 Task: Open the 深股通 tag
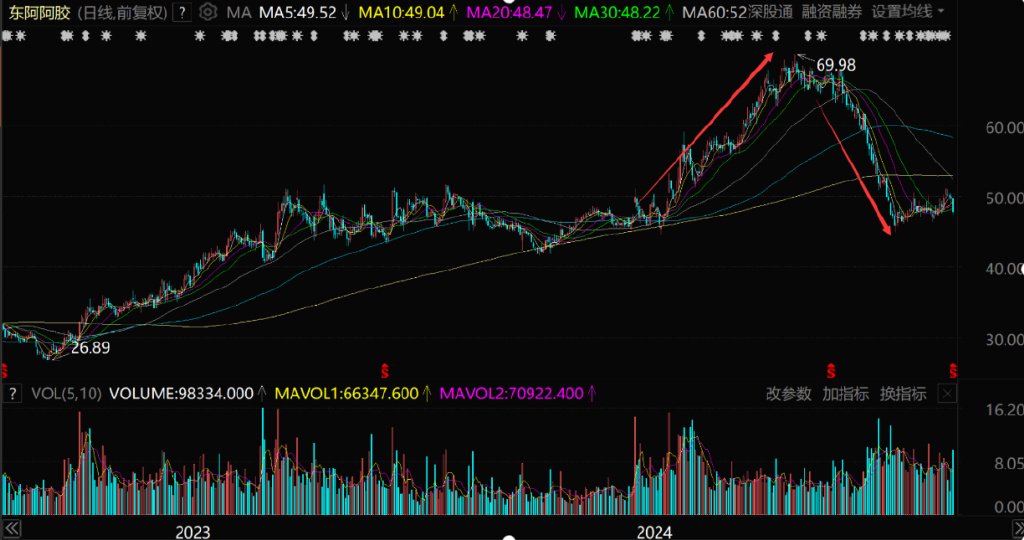pyautogui.click(x=770, y=12)
